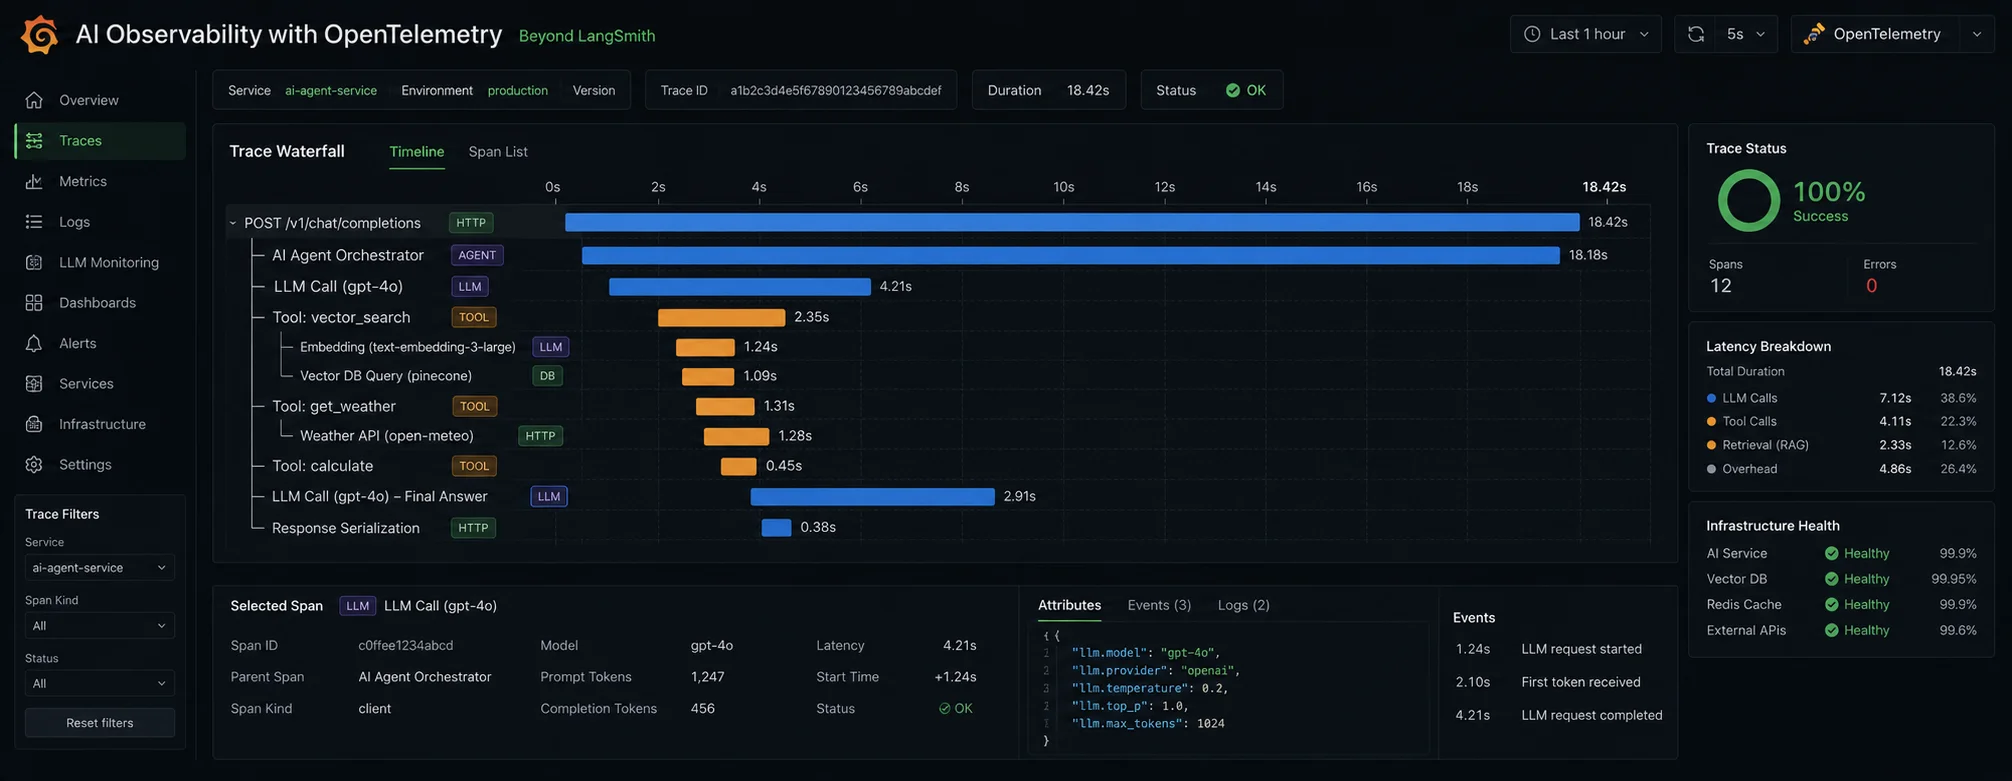
Task: Click green OK check icon in Status
Action: pos(1233,90)
